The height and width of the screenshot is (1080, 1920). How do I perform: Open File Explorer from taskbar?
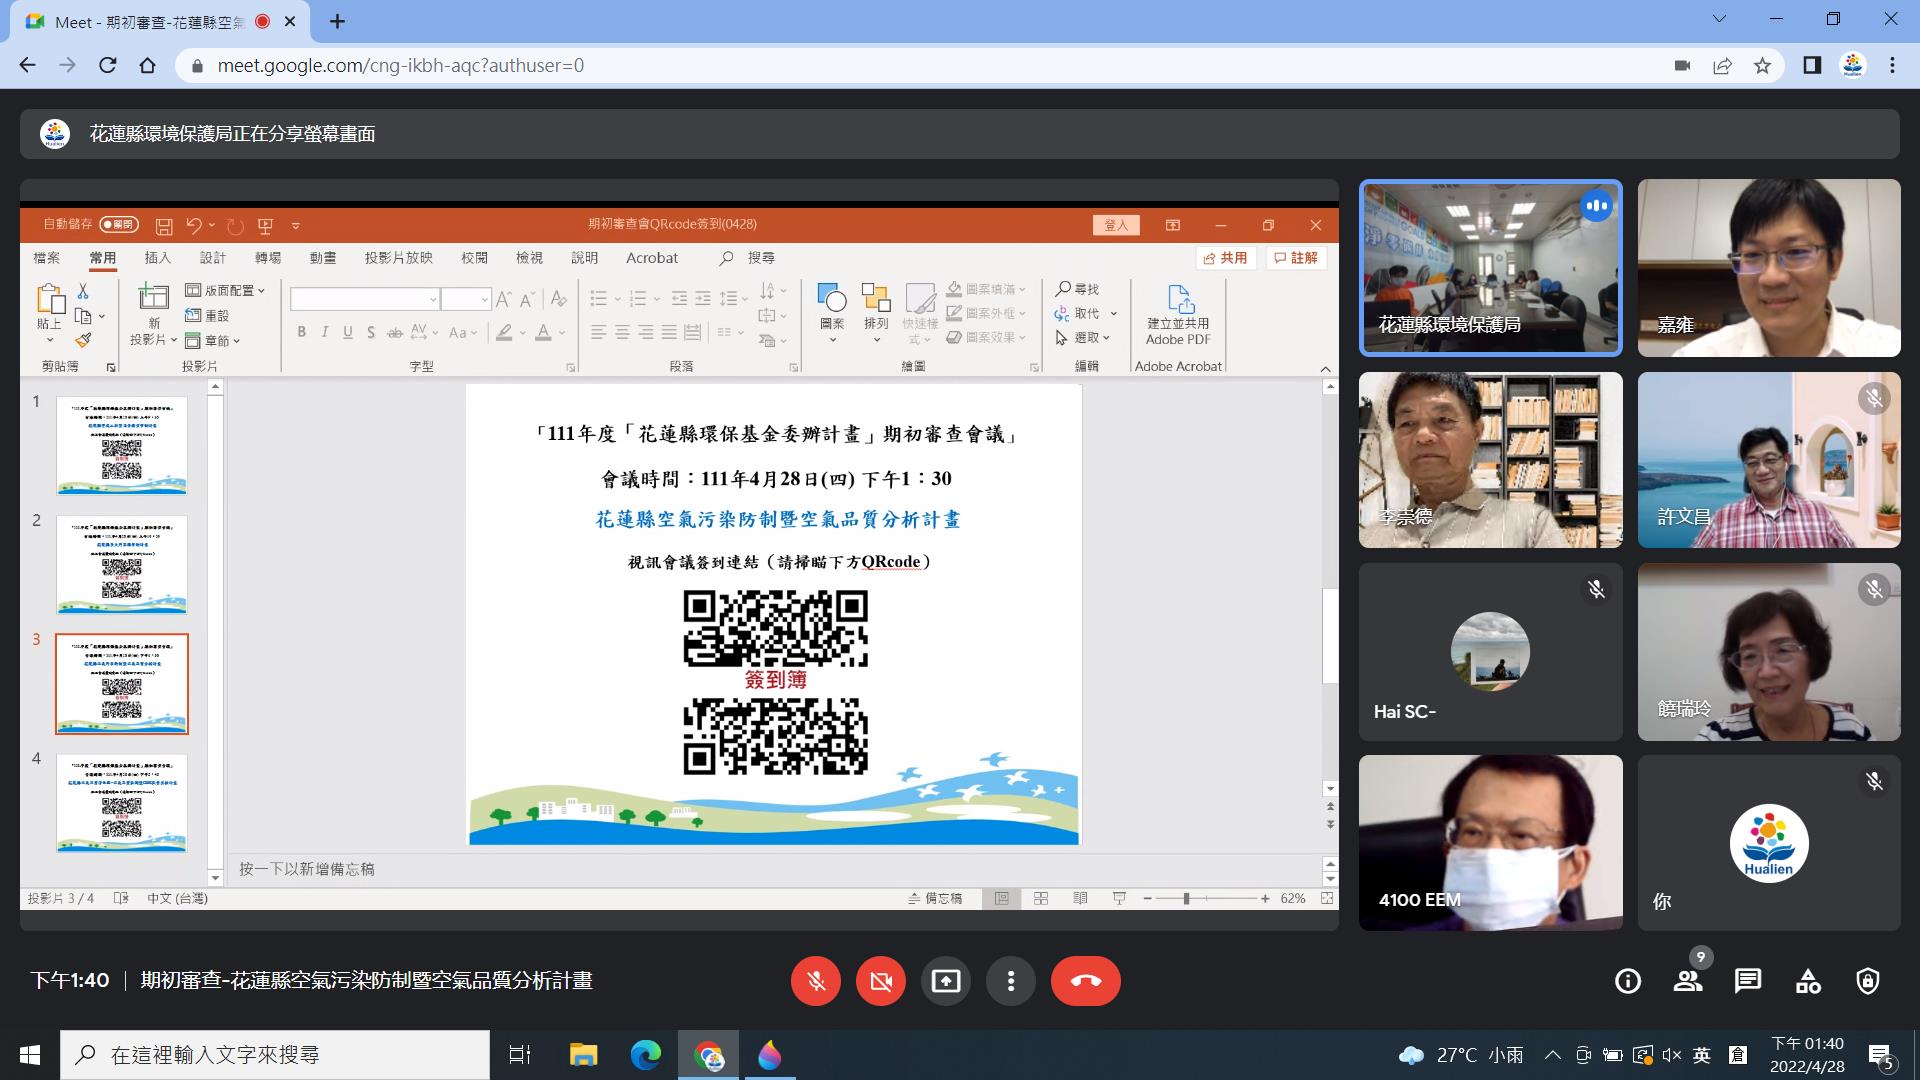583,1055
